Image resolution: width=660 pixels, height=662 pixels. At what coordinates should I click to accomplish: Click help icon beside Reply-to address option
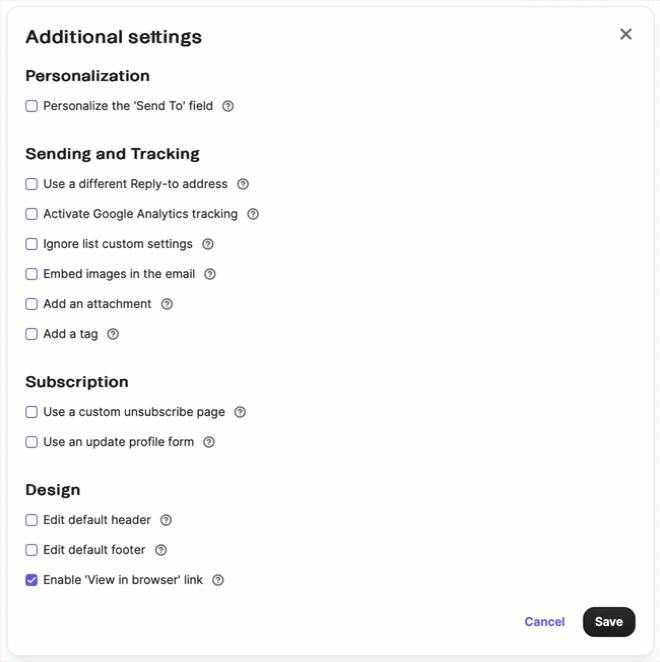(243, 184)
